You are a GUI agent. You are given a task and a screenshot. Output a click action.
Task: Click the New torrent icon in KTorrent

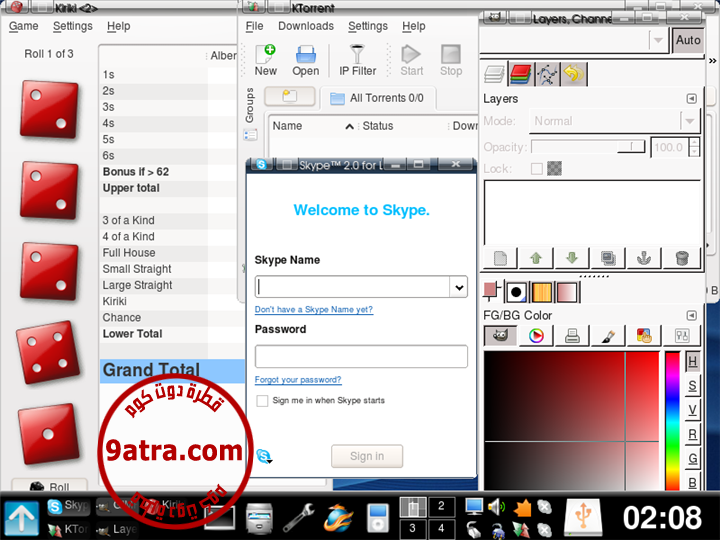265,60
